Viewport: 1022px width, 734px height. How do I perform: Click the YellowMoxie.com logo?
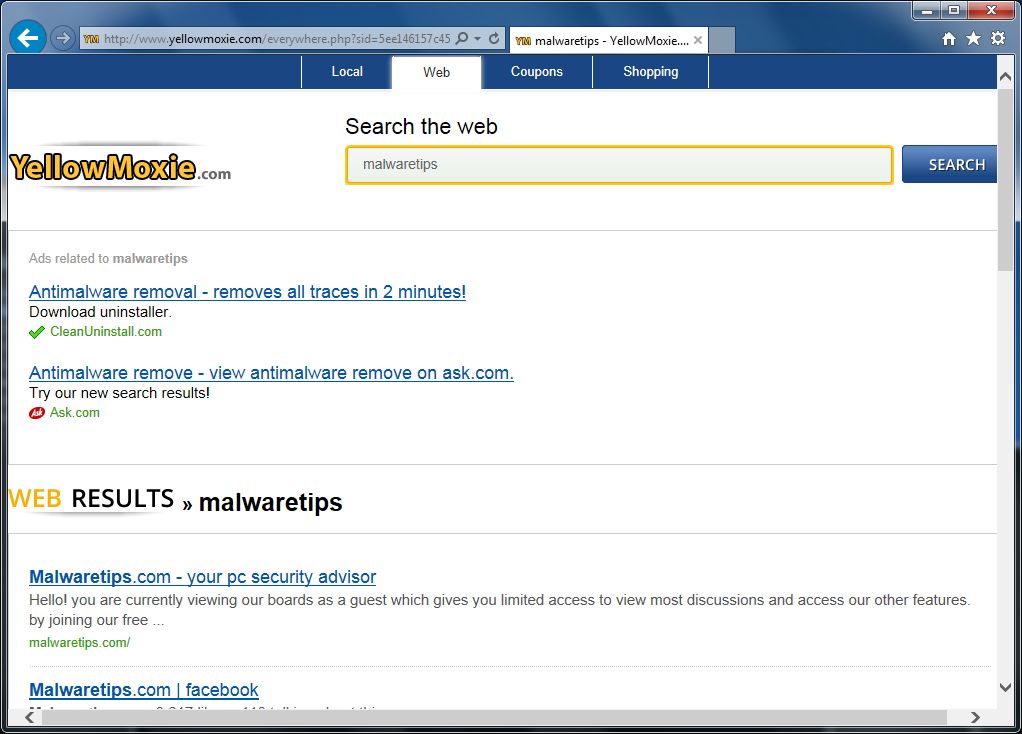click(121, 168)
